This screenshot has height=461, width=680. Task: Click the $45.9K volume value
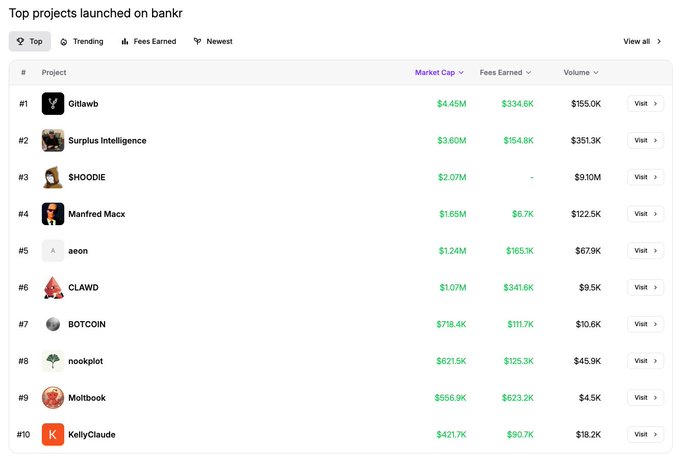point(587,361)
